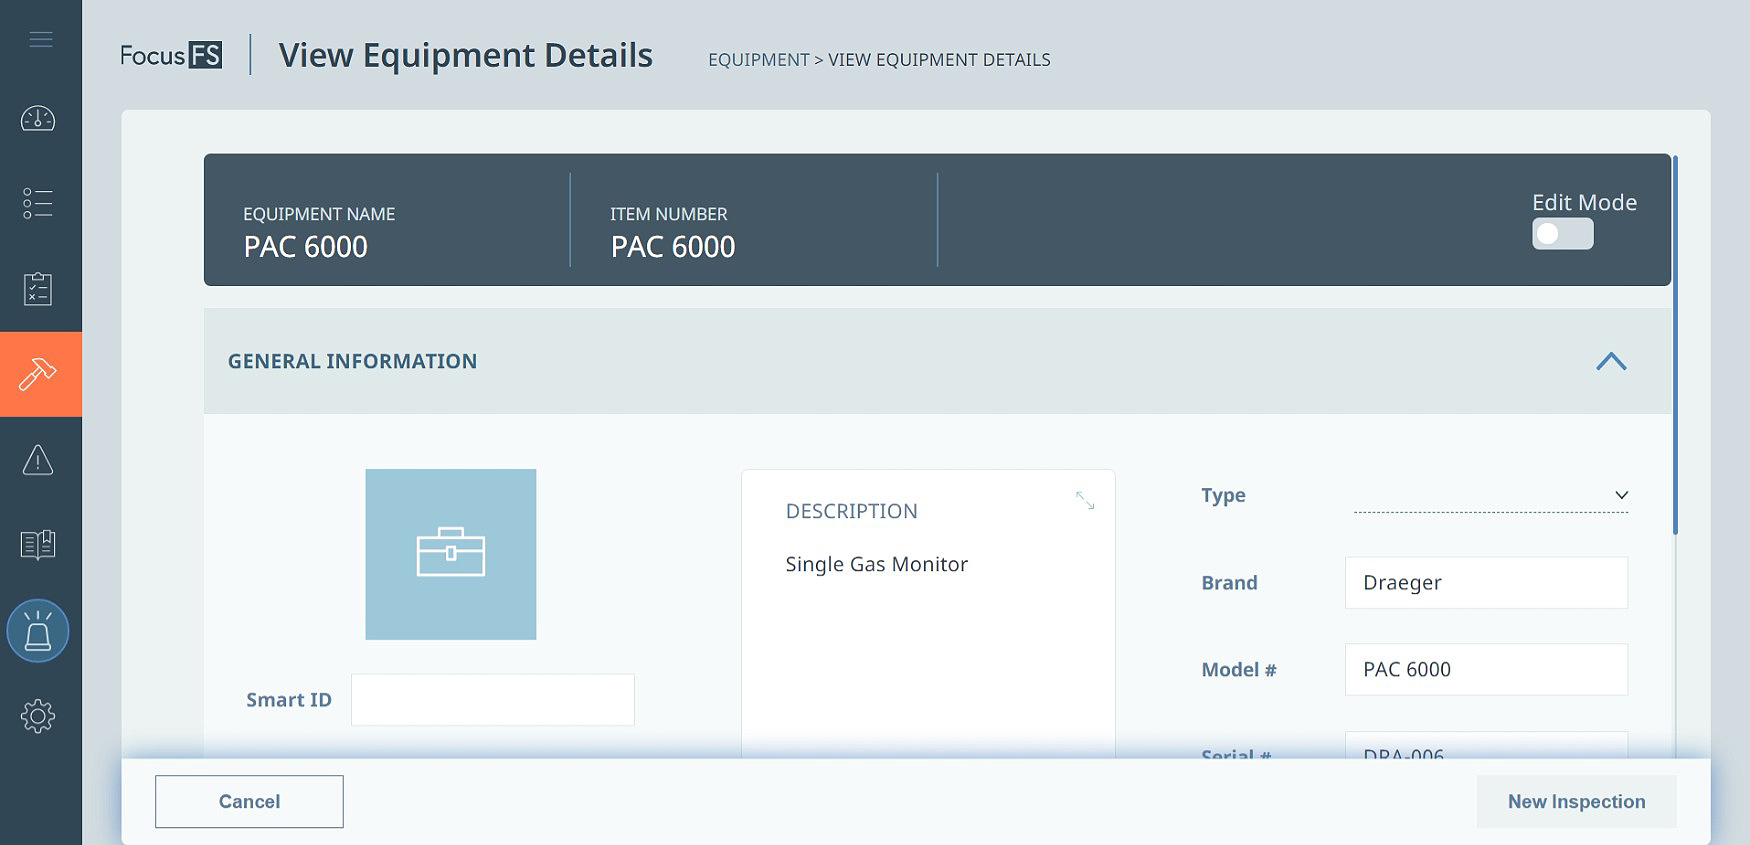Click the PAC 6000 equipment name value
The width and height of the screenshot is (1750, 845).
(305, 247)
